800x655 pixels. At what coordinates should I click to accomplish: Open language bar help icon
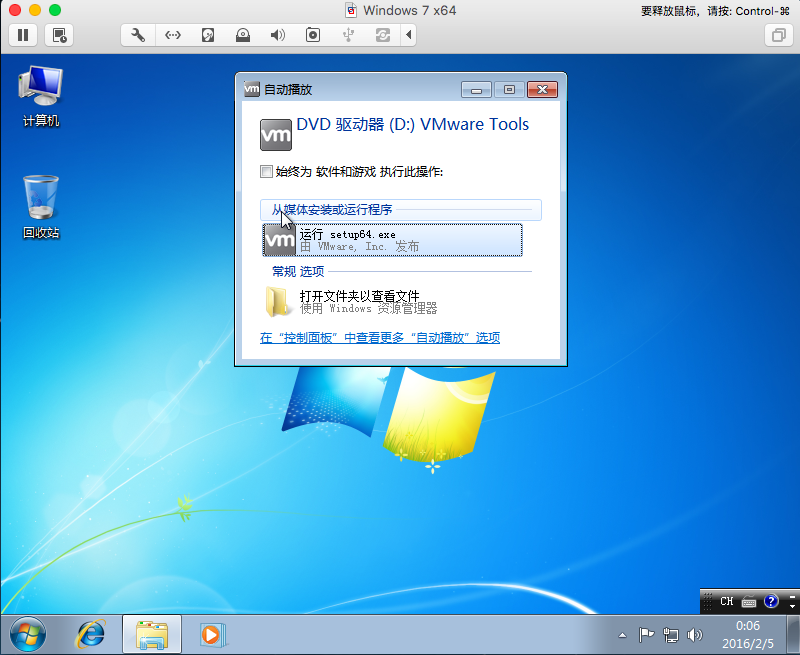click(x=771, y=601)
